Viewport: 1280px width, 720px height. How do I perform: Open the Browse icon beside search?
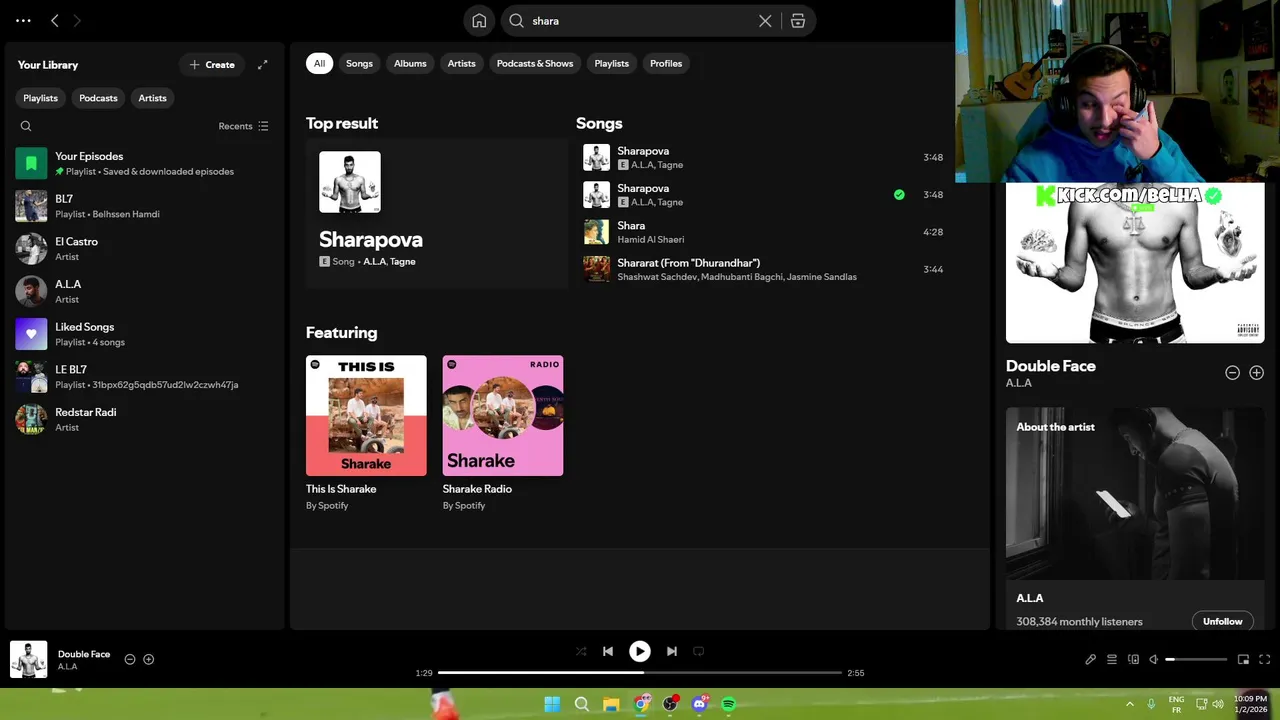click(x=798, y=21)
